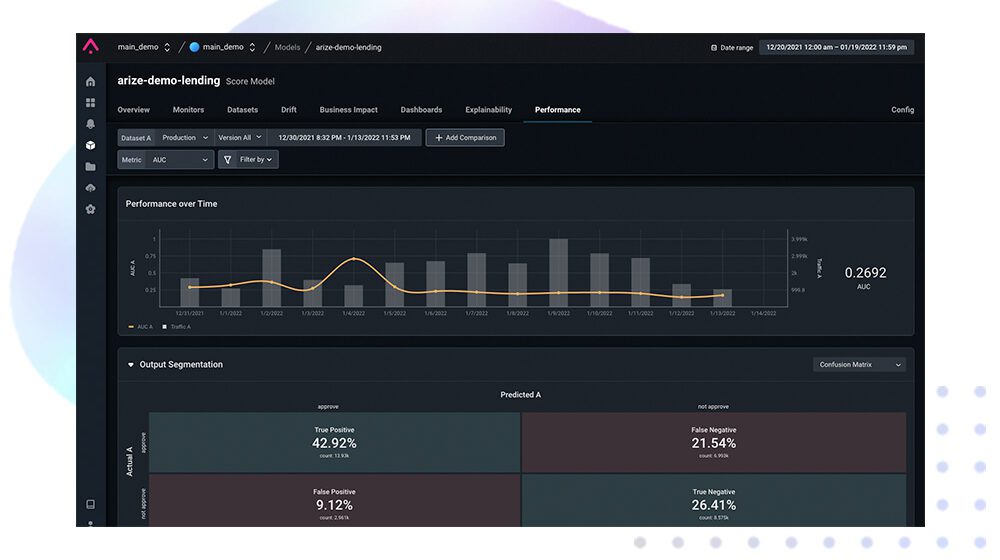Viewport: 1000px width, 560px height.
Task: Click the Arize logo icon
Action: click(x=91, y=46)
